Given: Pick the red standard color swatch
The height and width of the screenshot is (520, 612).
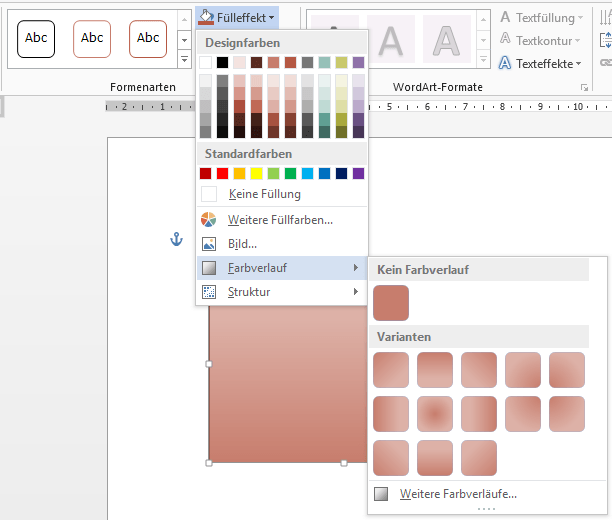Looking at the screenshot, I should pyautogui.click(x=222, y=173).
